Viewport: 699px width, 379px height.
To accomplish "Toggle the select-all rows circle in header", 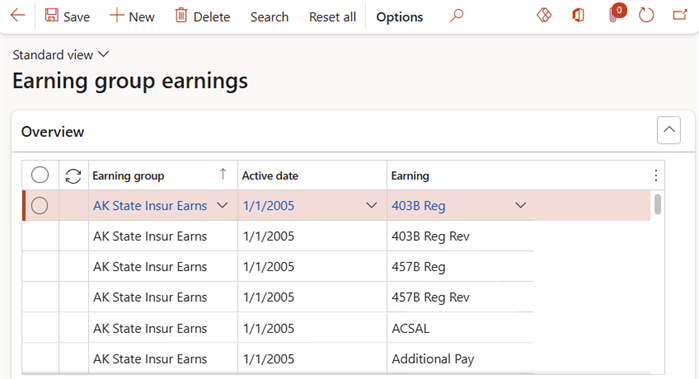I will pos(40,175).
